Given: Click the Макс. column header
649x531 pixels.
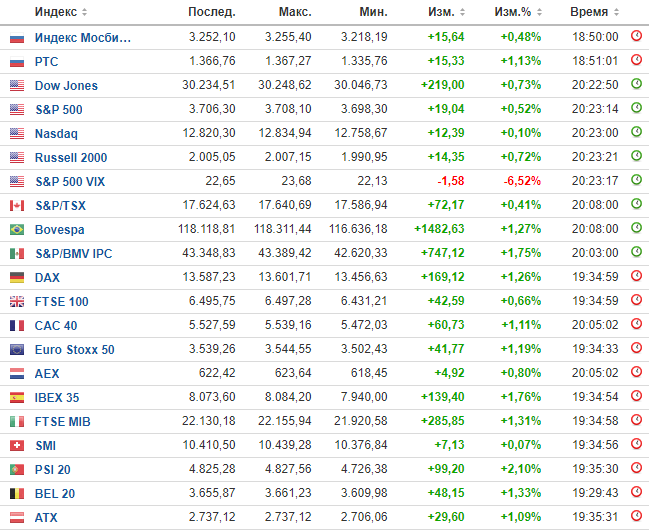Looking at the screenshot, I should 295,12.
